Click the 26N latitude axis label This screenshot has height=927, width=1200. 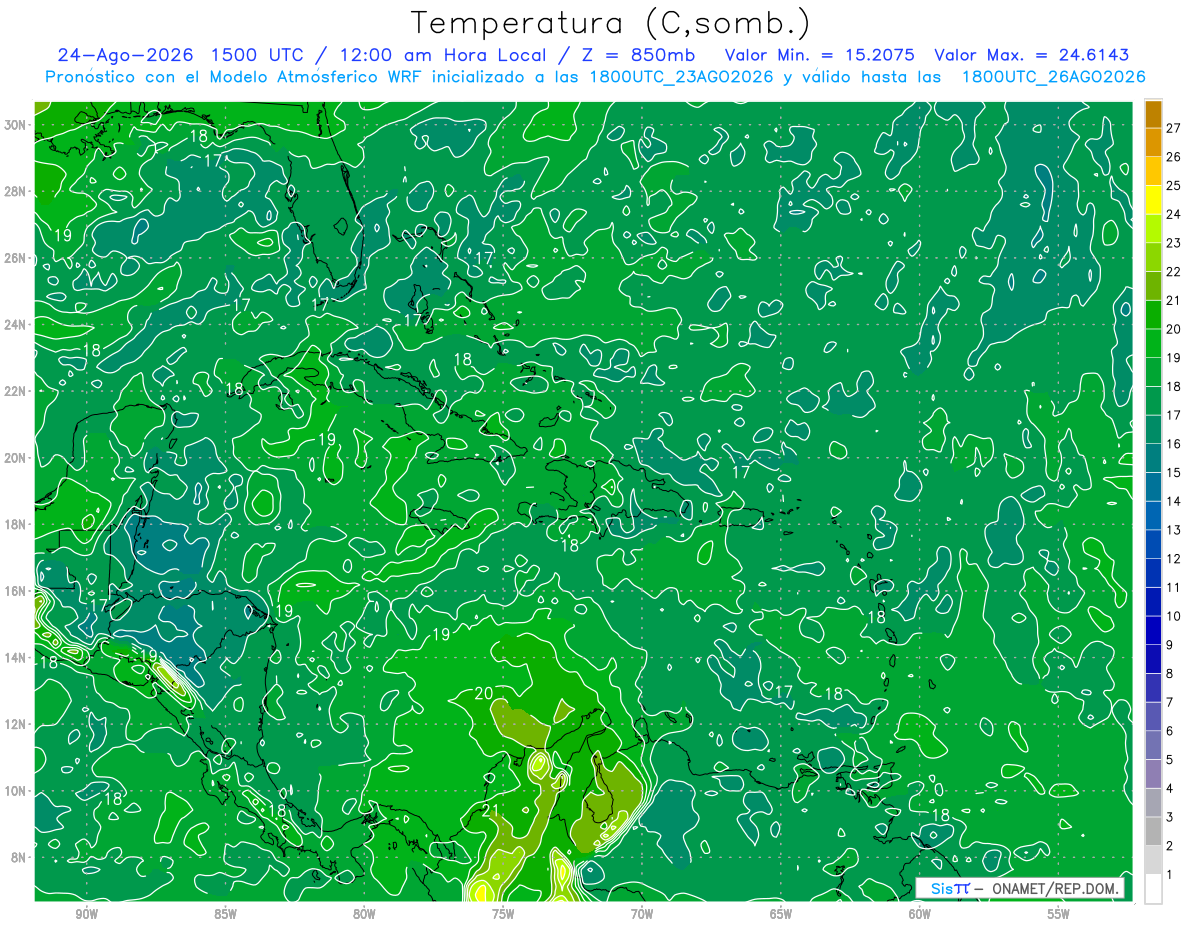click(x=17, y=258)
